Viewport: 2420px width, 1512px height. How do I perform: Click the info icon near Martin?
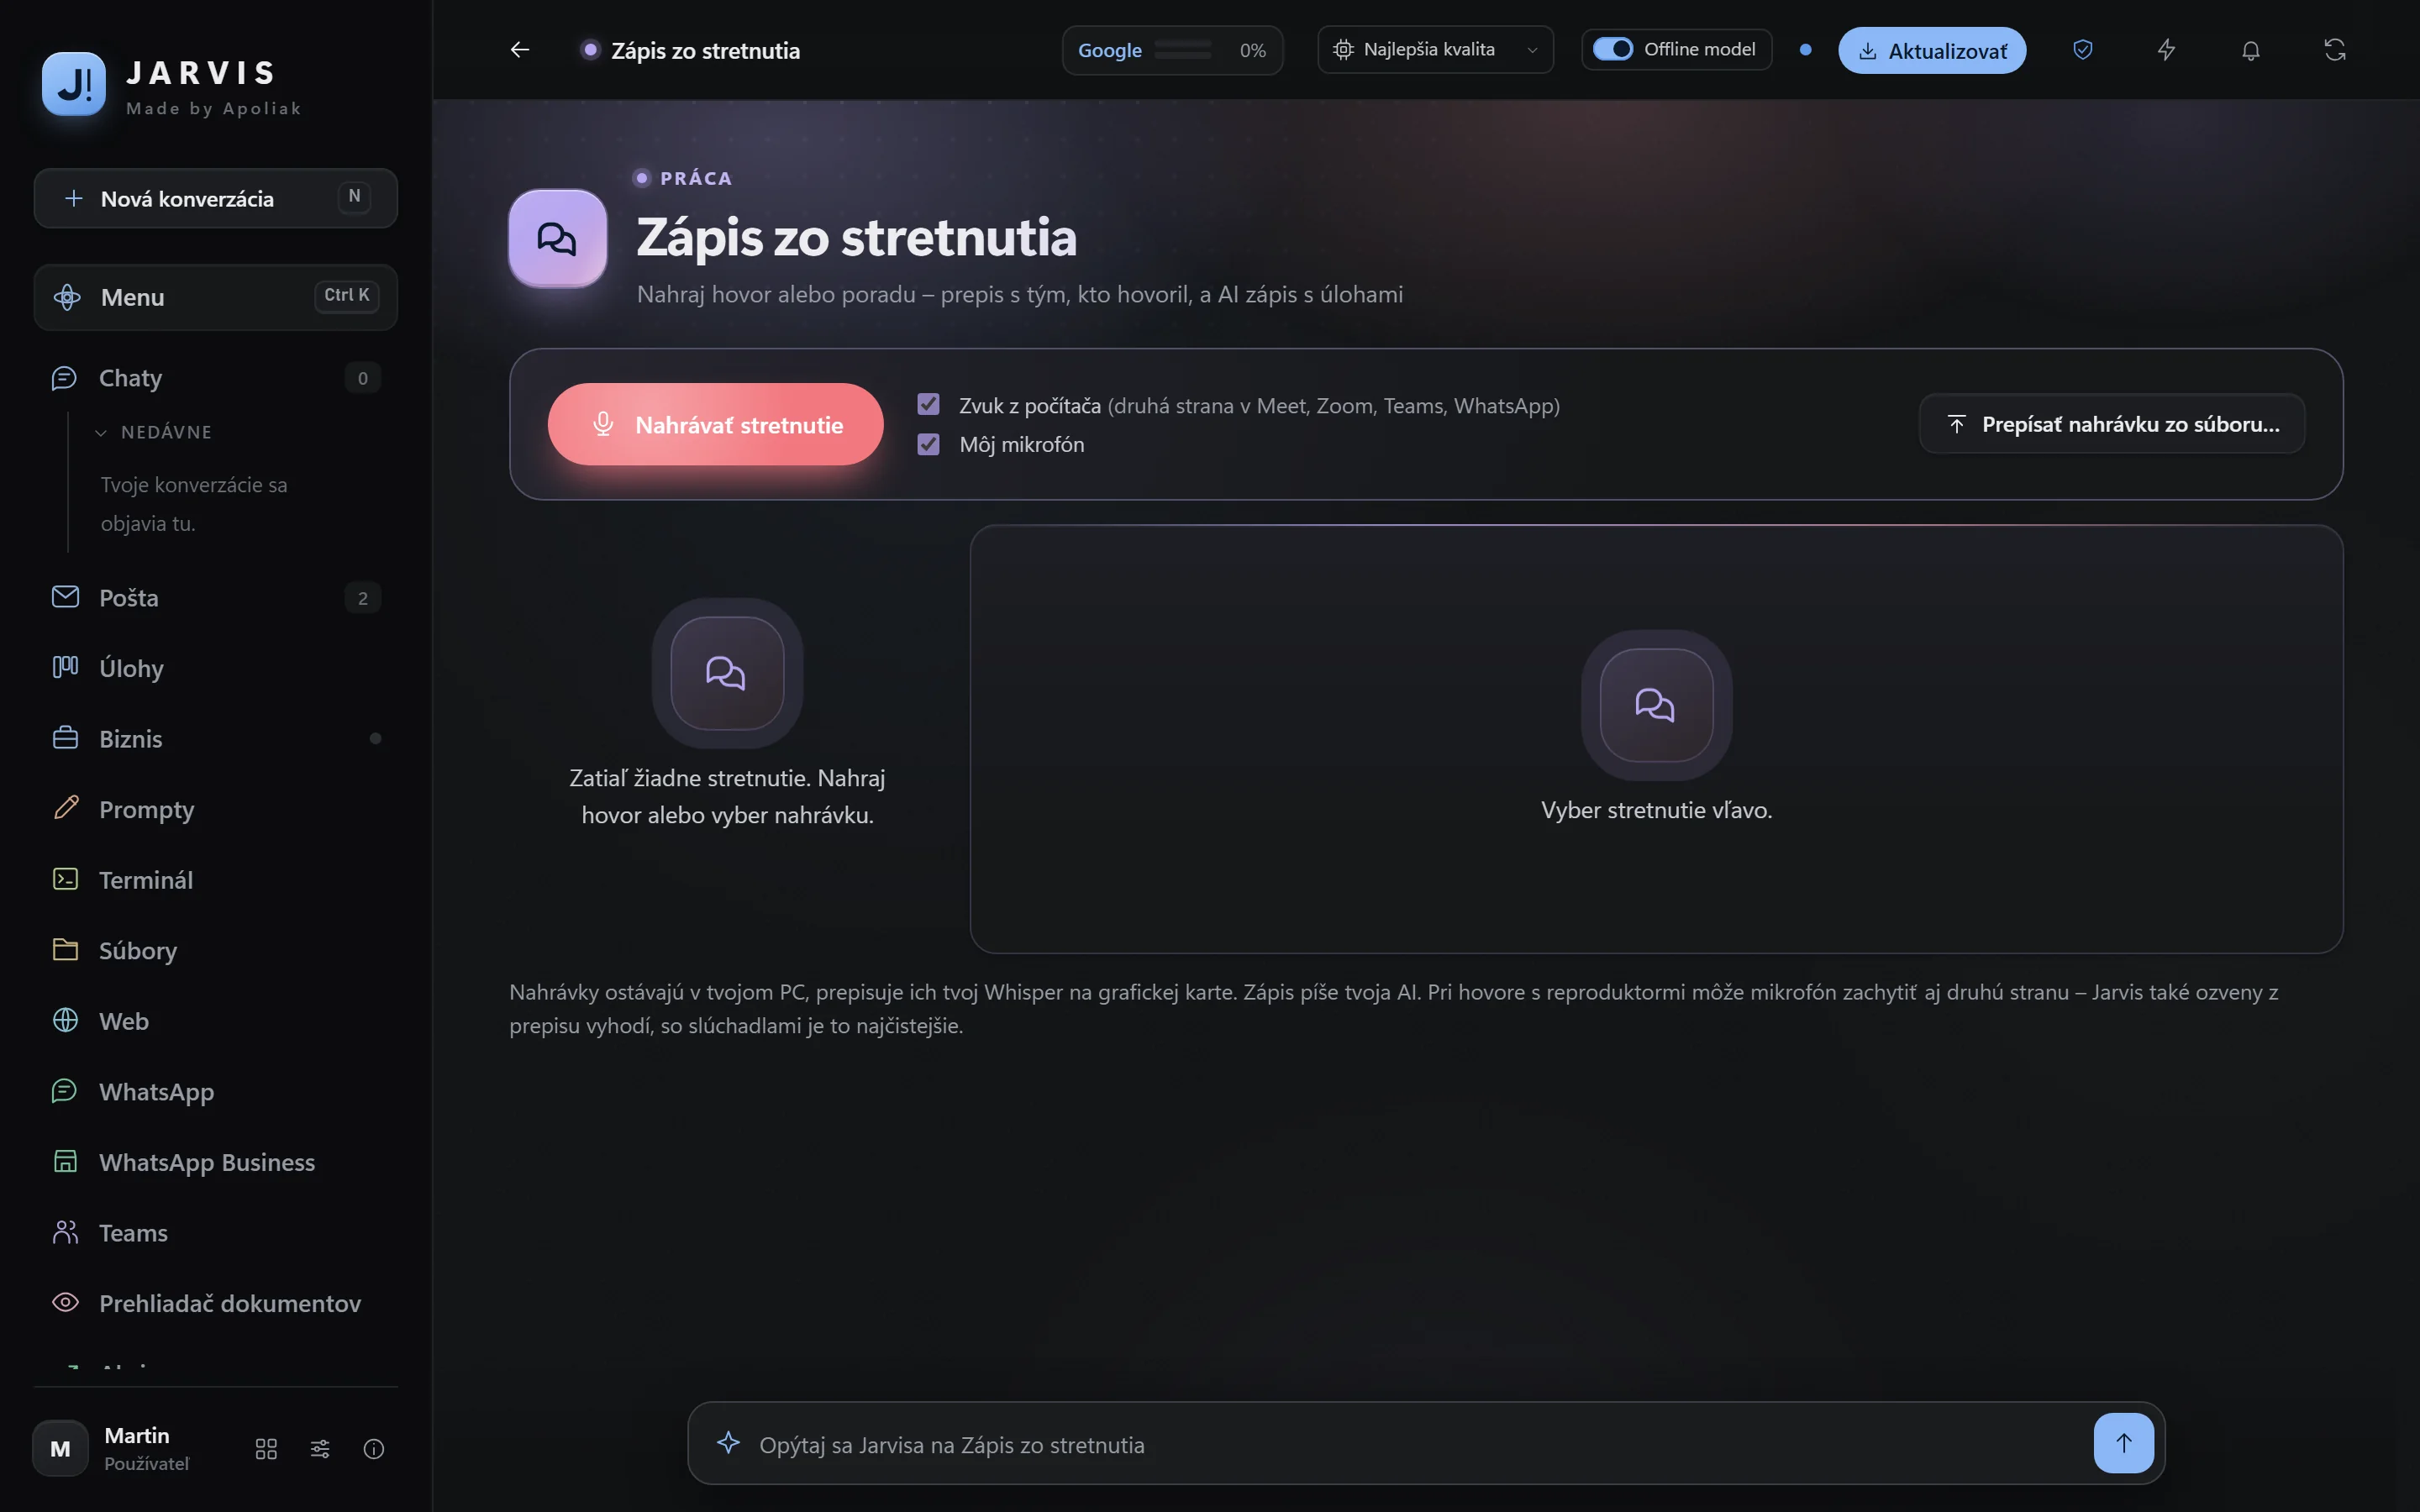[374, 1449]
